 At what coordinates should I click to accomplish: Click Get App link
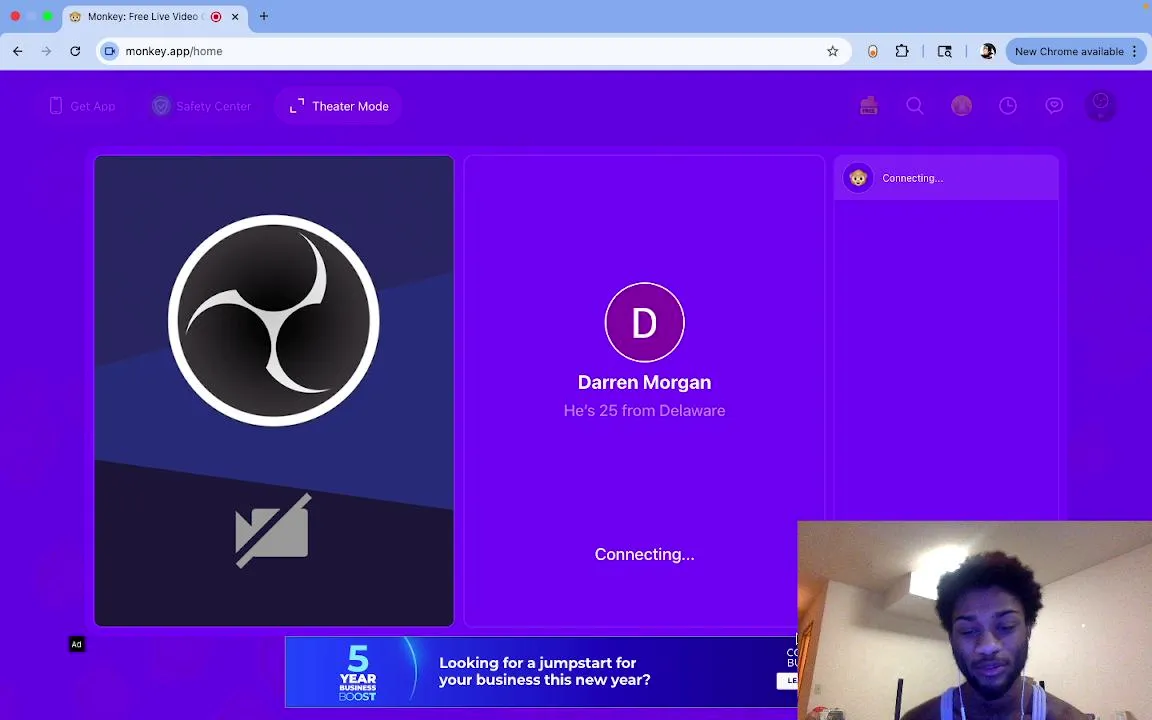pos(82,106)
